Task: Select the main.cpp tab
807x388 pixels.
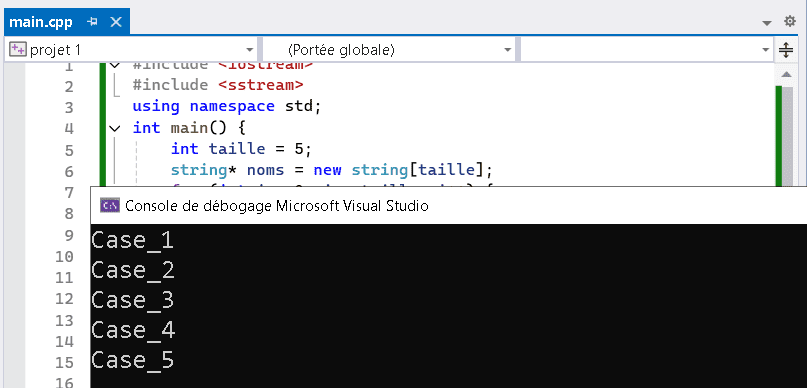Action: (41, 22)
